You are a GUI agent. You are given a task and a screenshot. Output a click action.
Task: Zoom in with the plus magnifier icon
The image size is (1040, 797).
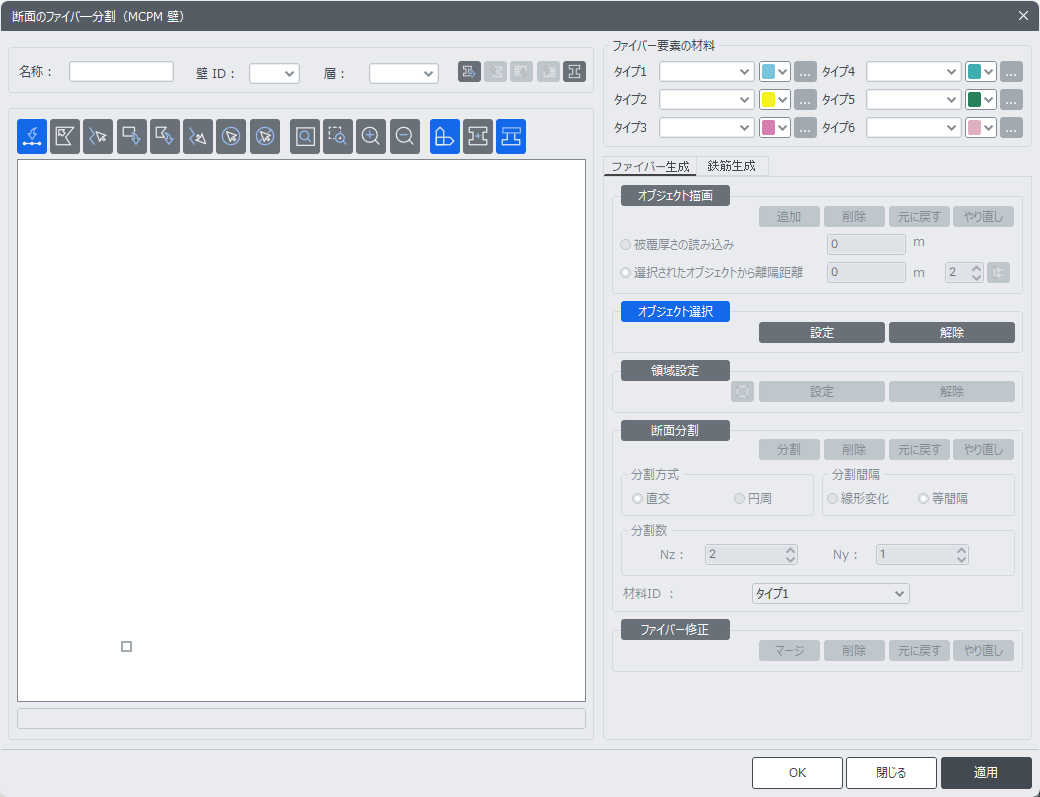pyautogui.click(x=371, y=137)
